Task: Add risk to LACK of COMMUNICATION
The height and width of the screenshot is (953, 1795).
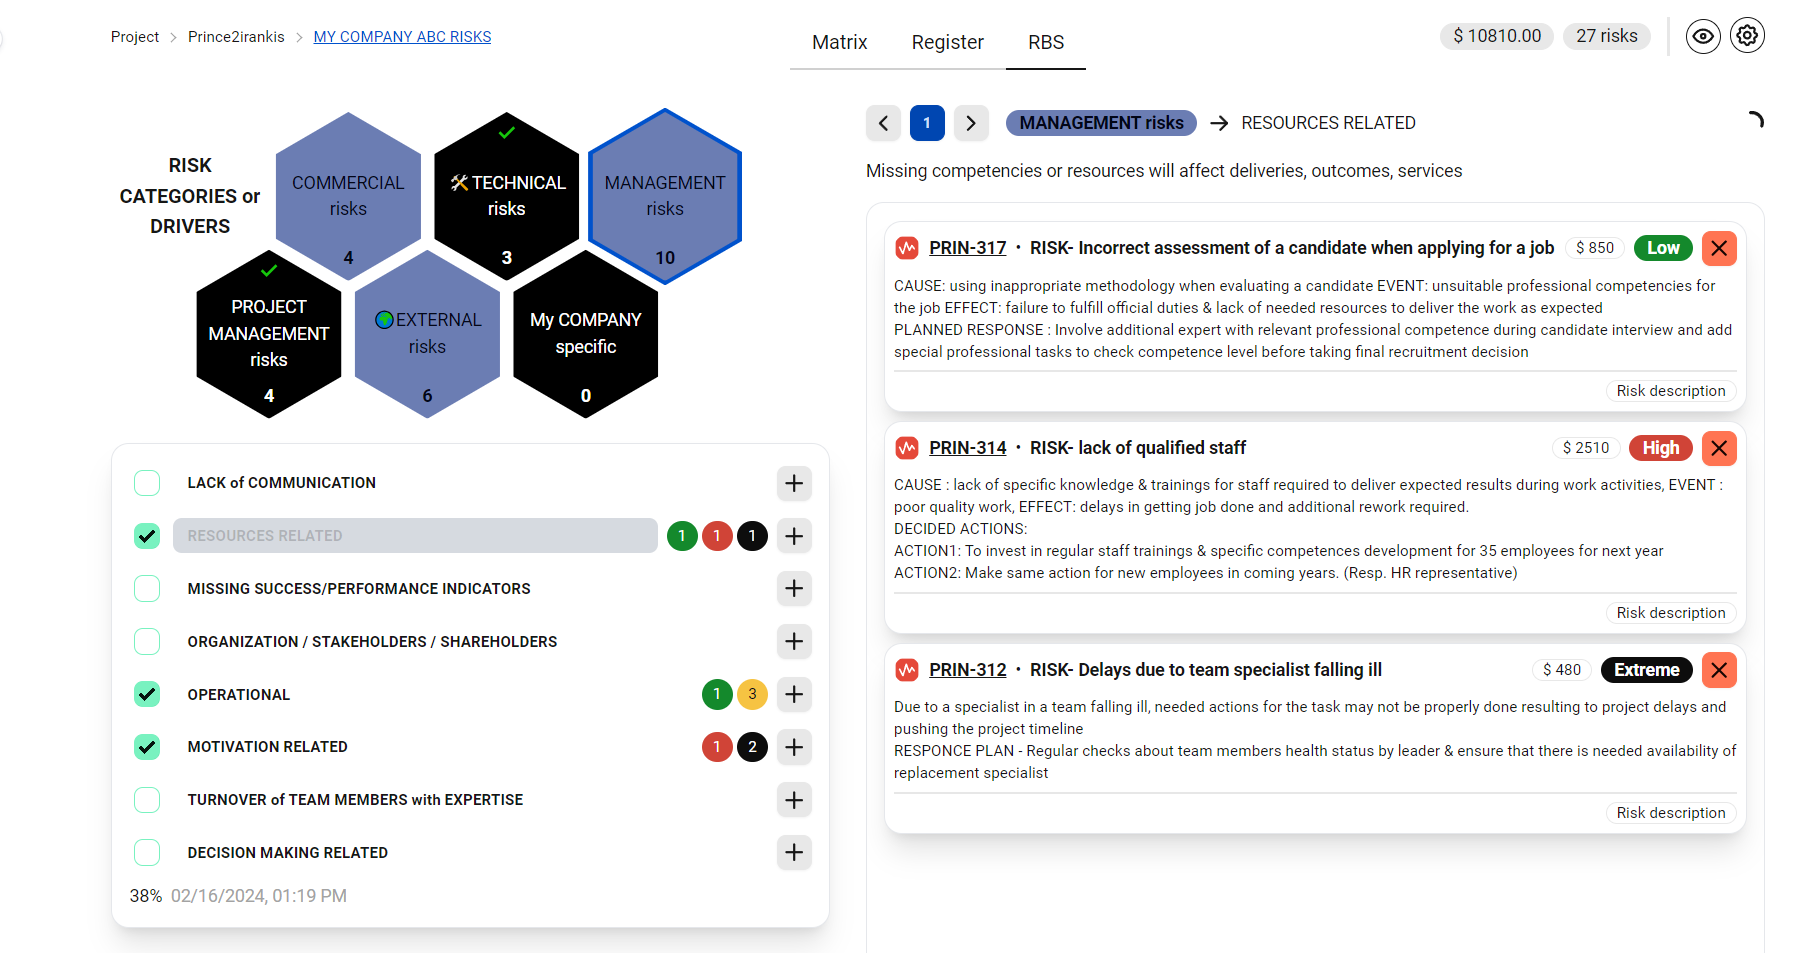Action: (x=794, y=483)
